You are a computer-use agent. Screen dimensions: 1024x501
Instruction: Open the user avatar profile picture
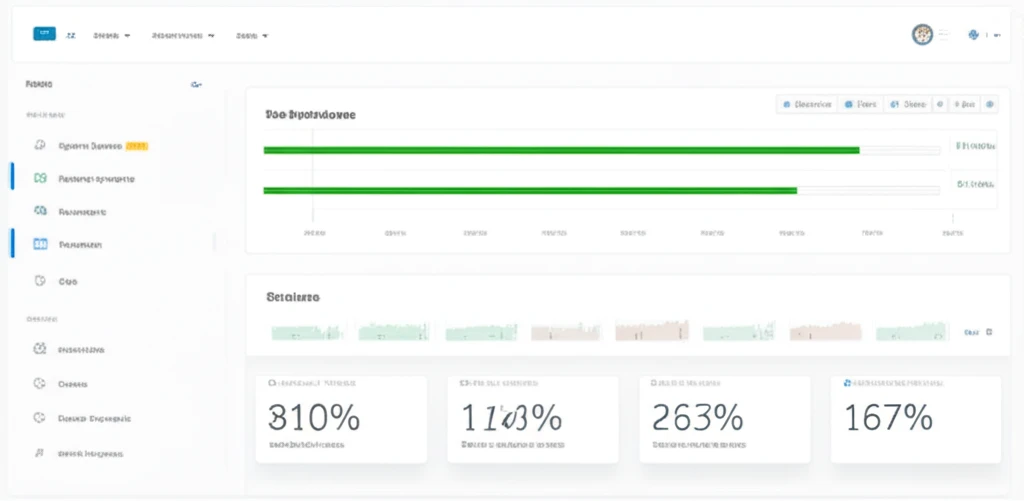pos(922,35)
